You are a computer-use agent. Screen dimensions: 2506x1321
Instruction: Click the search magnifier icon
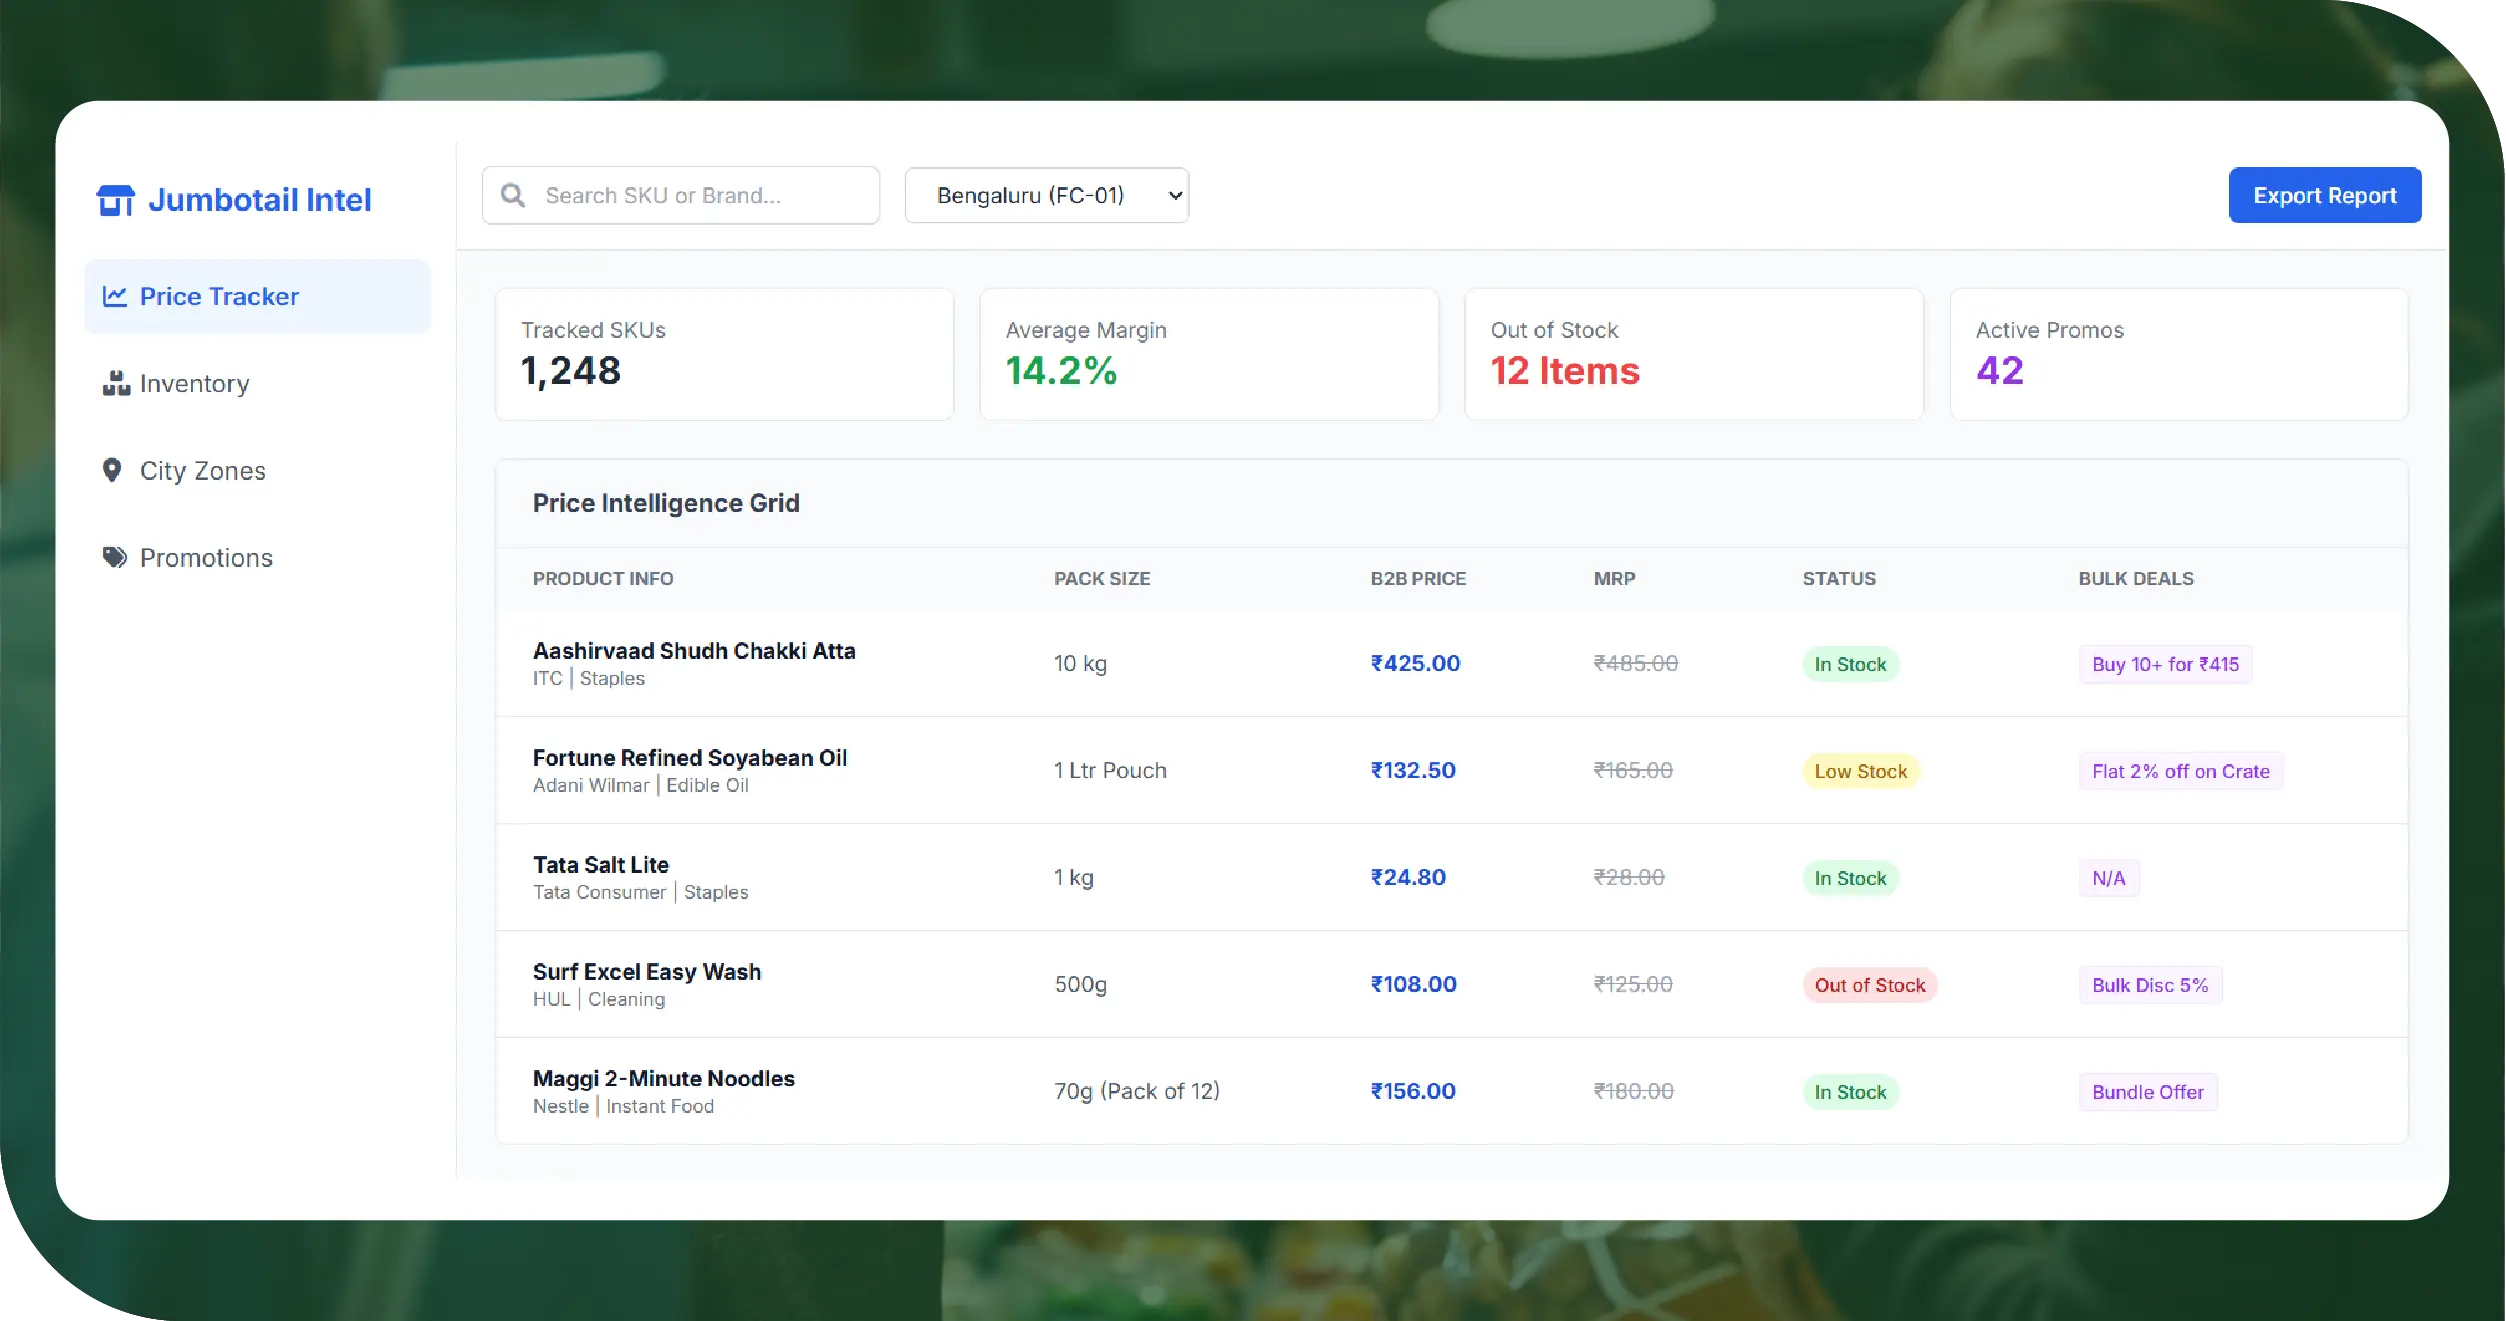tap(513, 195)
